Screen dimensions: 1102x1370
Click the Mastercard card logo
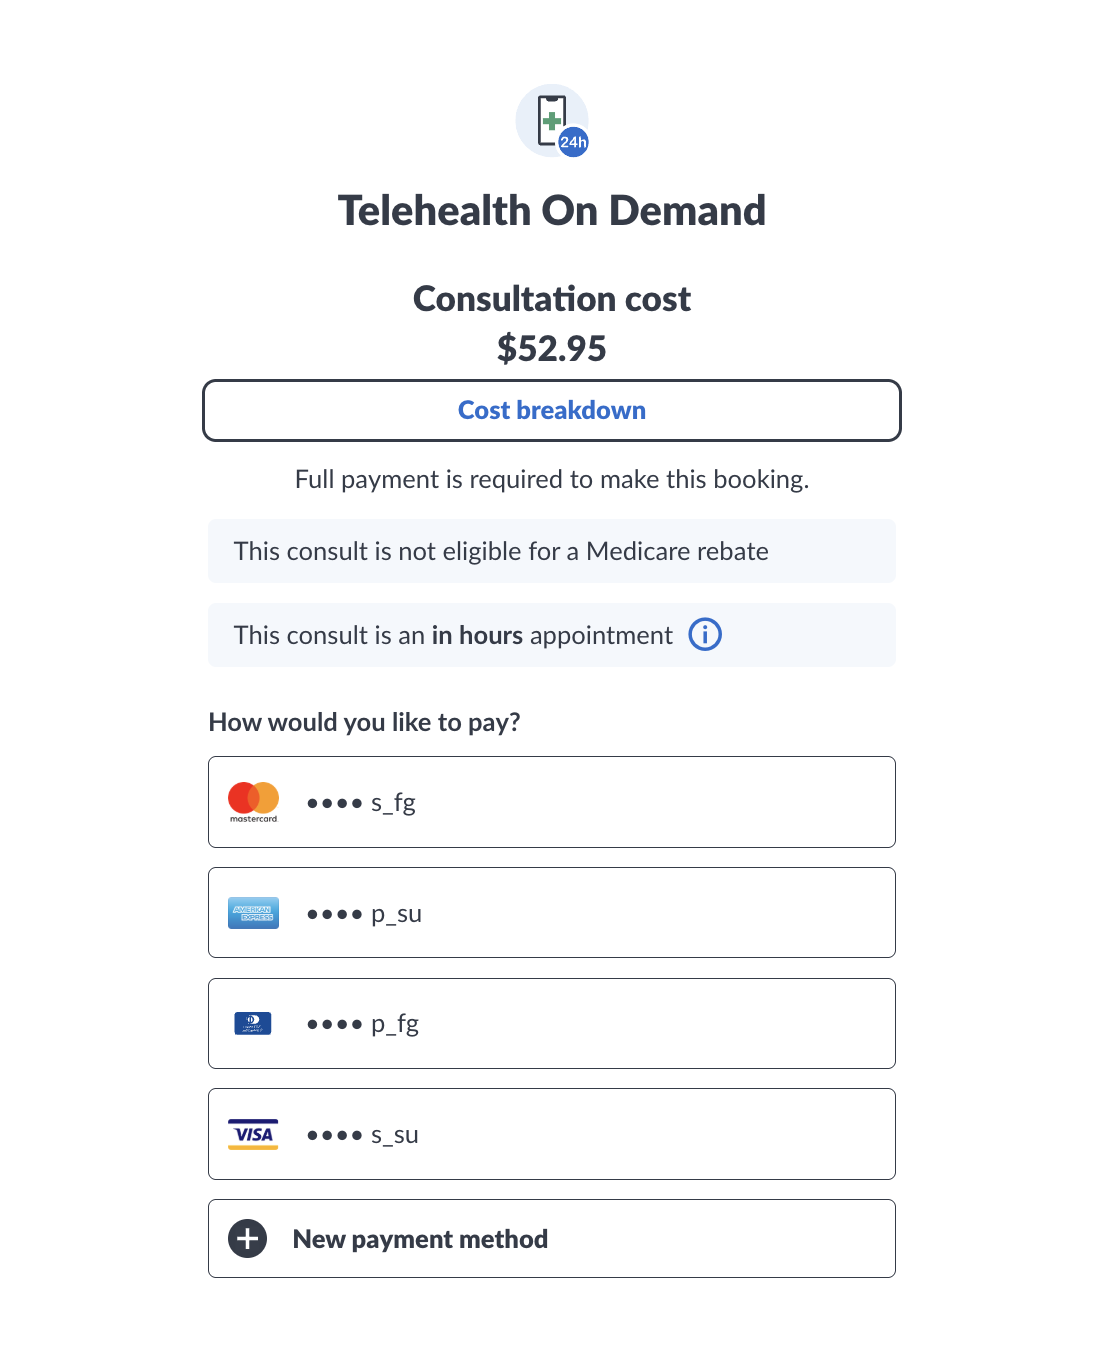253,801
